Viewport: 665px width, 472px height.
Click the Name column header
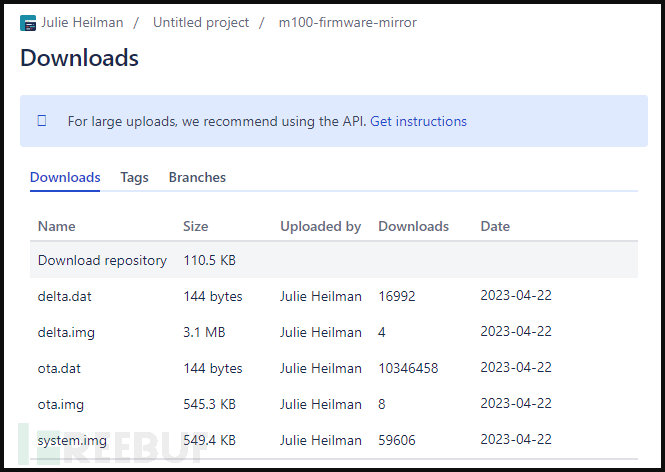click(x=56, y=226)
